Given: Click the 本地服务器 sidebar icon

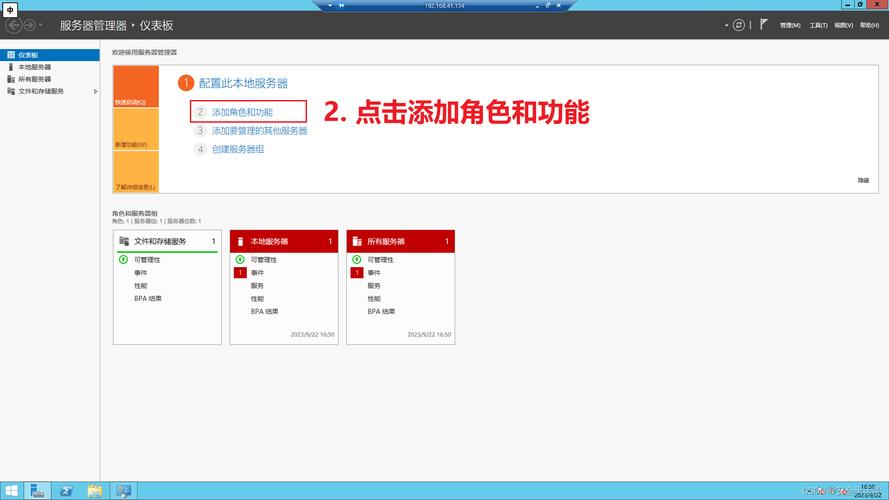Looking at the screenshot, I should (11, 67).
